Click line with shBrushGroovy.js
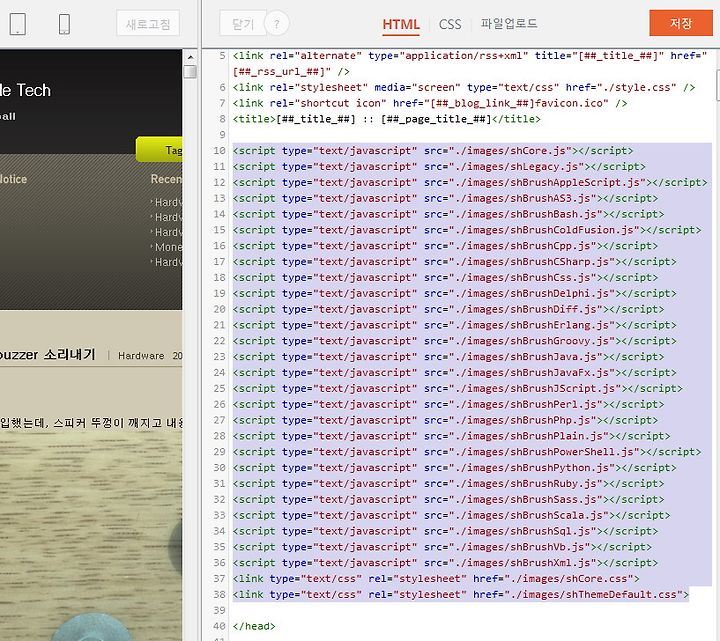 [454, 341]
